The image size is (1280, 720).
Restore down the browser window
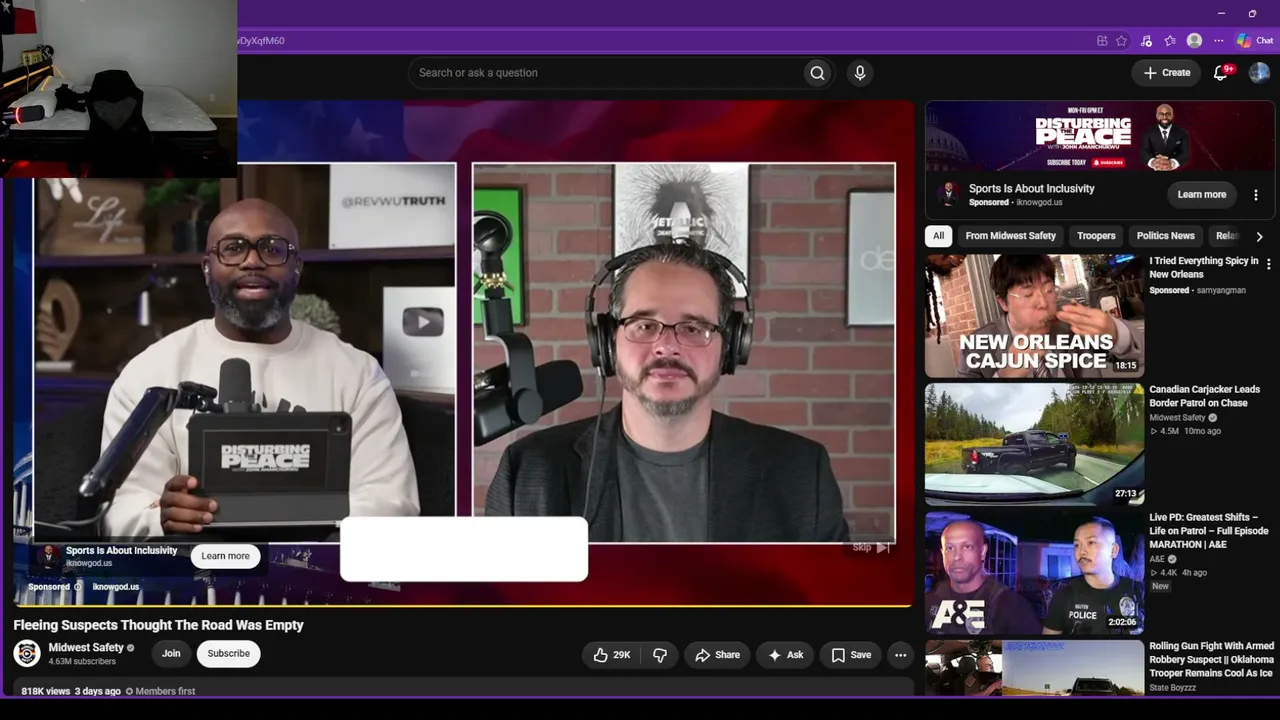[x=1252, y=13]
